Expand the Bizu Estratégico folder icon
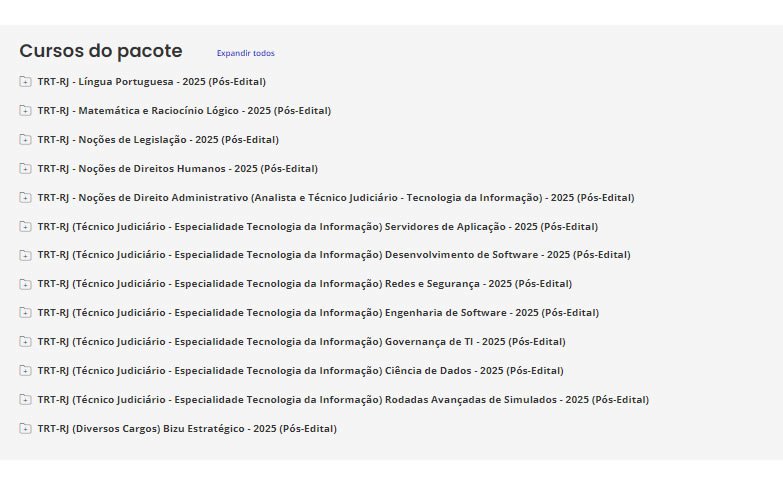Image resolution: width=783 pixels, height=485 pixels. 25,429
